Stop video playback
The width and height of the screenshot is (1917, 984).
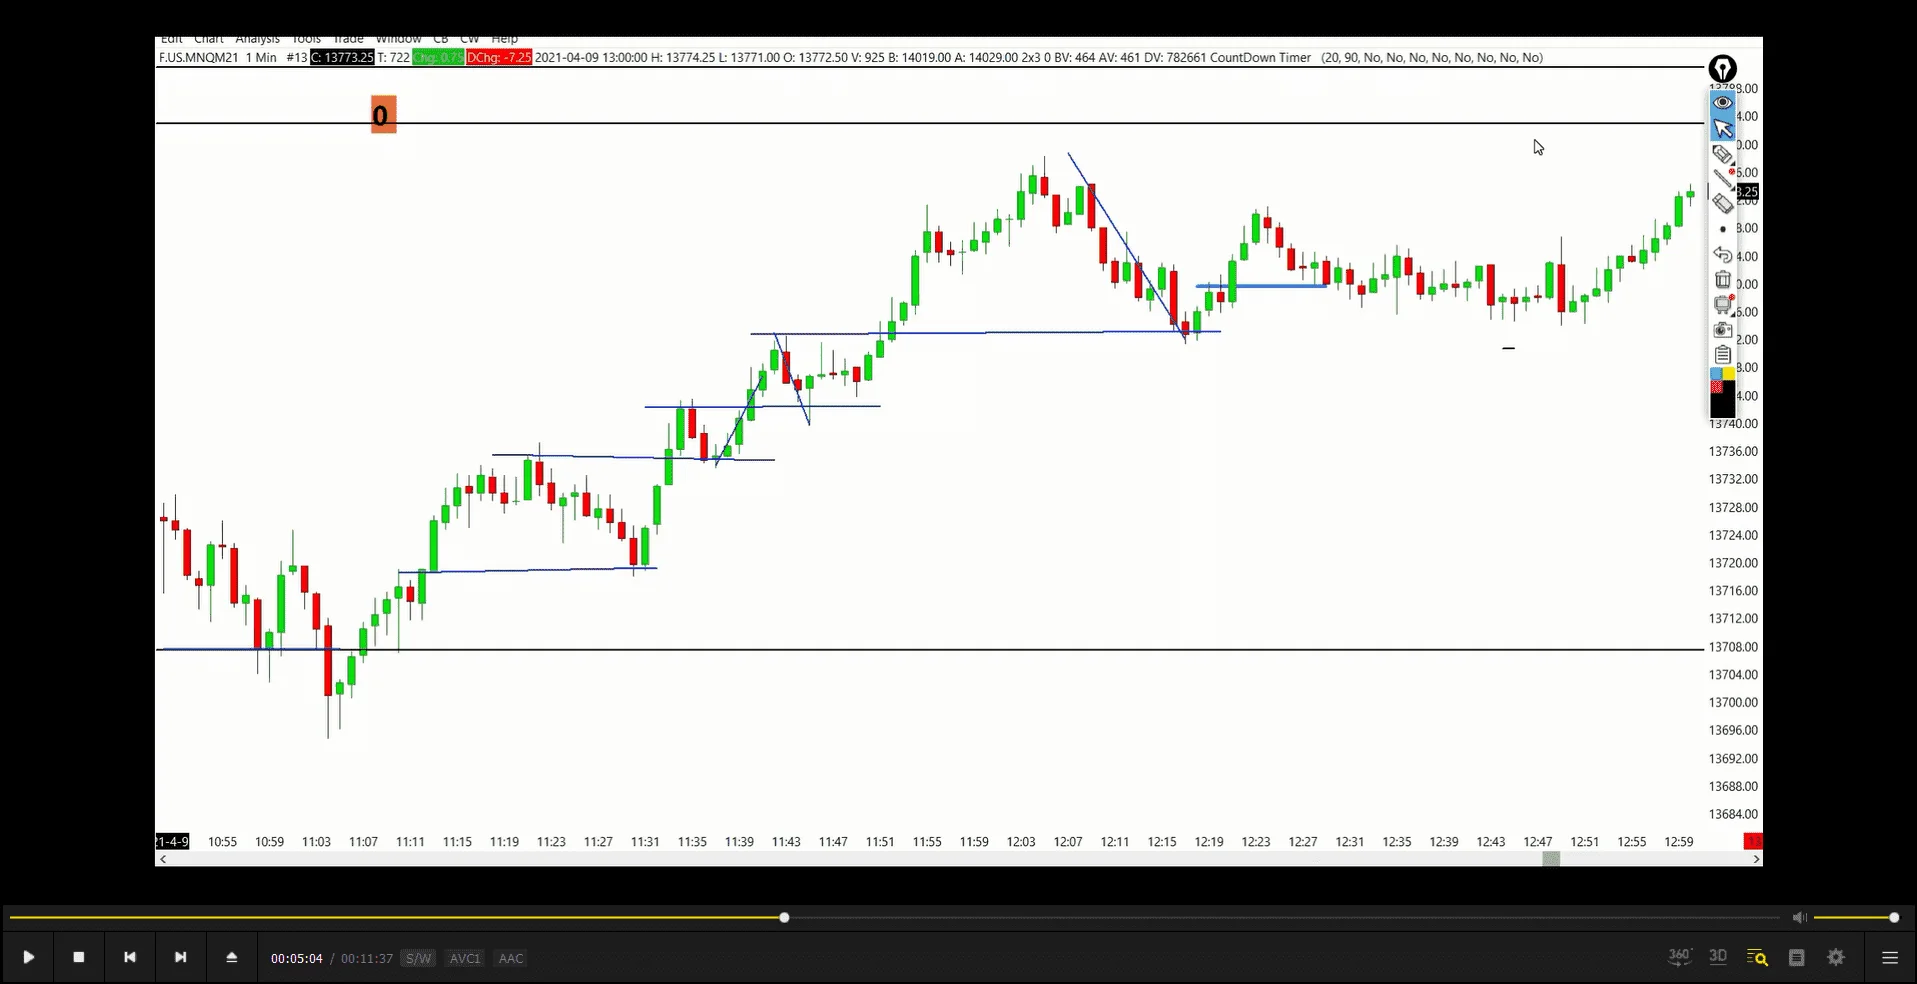click(x=79, y=957)
